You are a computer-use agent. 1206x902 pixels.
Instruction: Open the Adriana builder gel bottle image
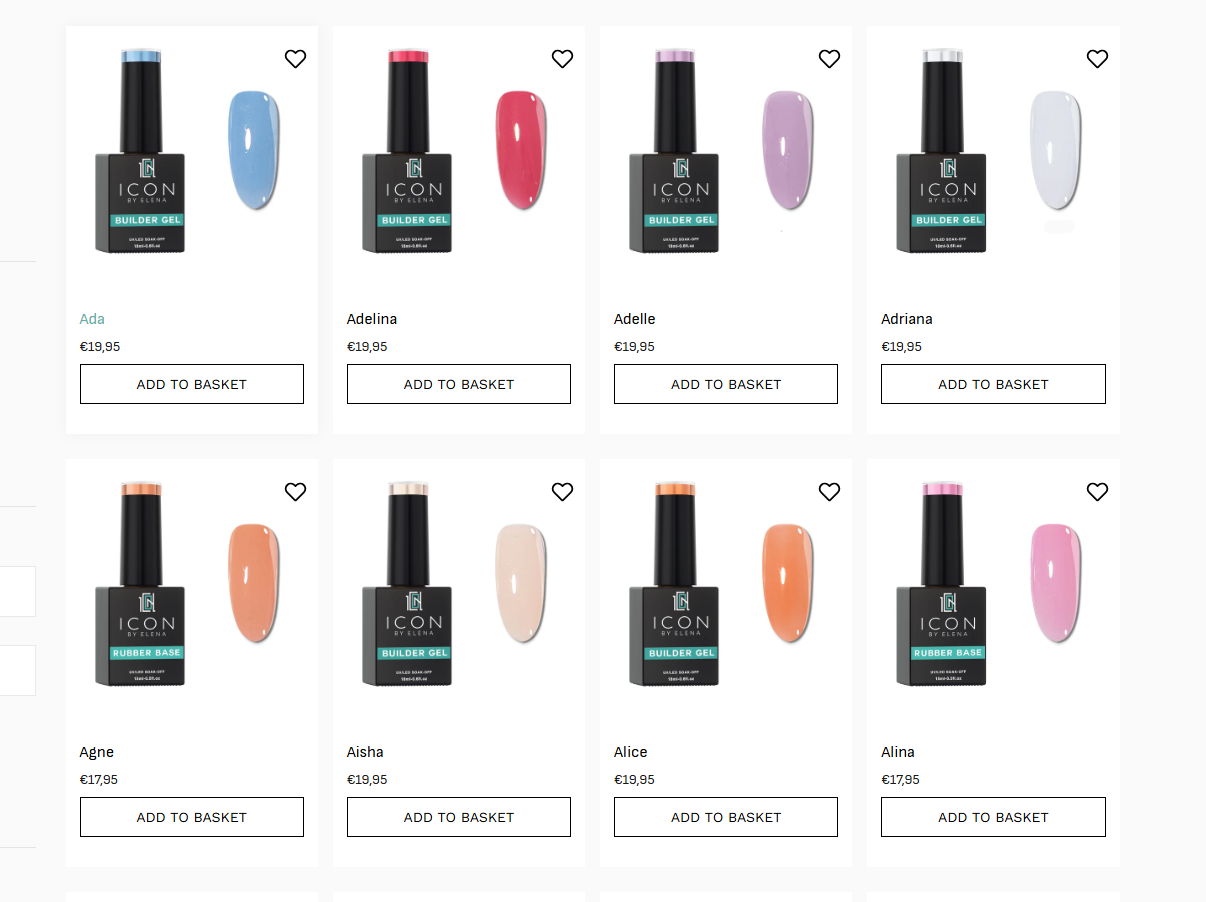coord(942,152)
